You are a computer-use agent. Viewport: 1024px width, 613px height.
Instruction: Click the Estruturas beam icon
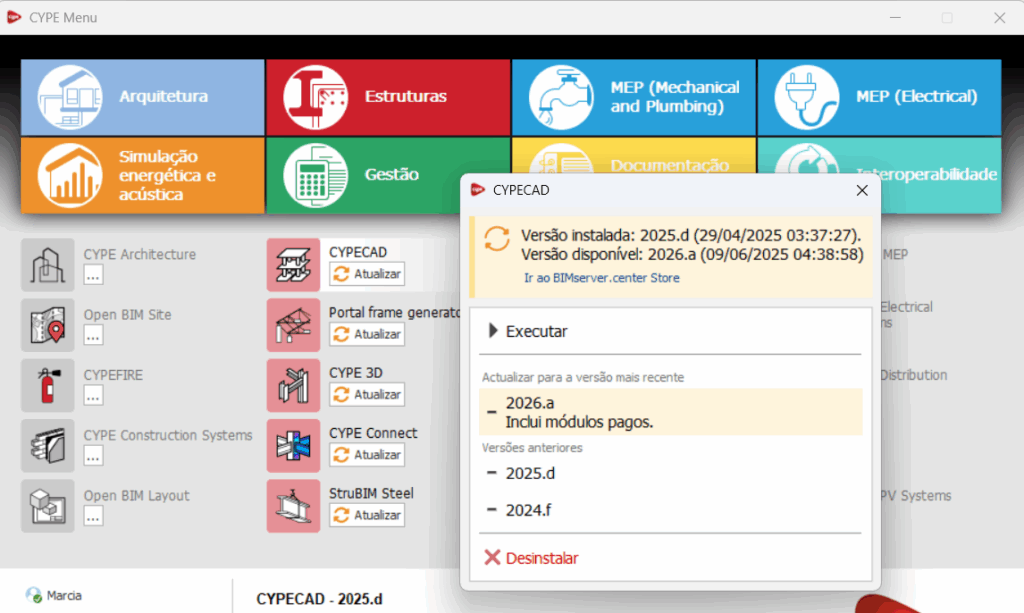coord(315,97)
